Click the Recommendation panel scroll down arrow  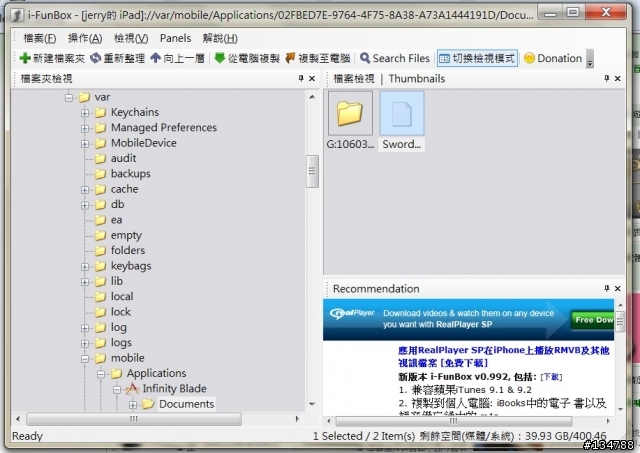(x=620, y=409)
